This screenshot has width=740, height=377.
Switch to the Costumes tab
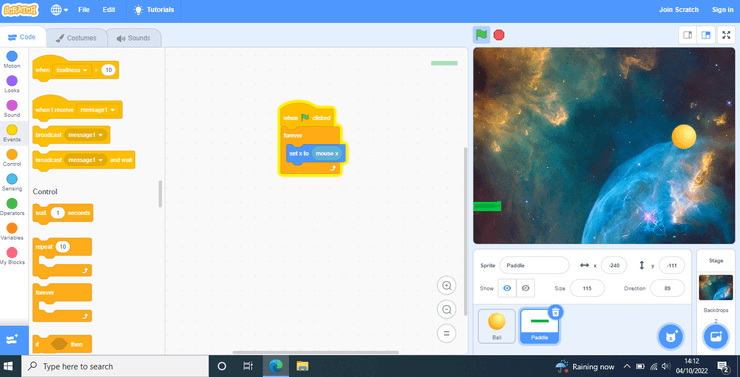pyautogui.click(x=76, y=38)
